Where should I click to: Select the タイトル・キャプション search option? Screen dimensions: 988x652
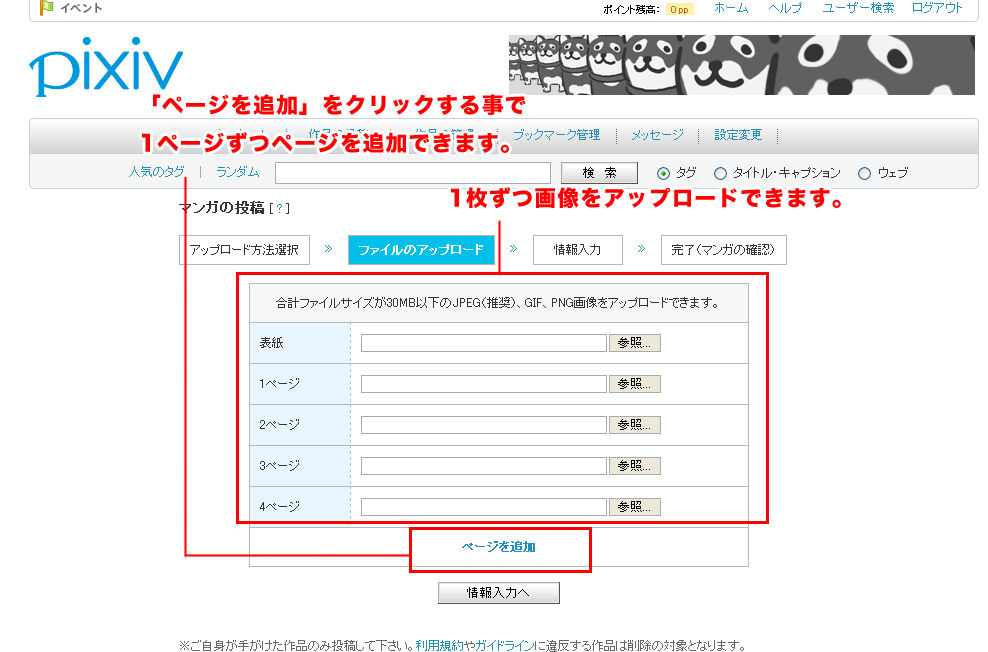[x=722, y=172]
